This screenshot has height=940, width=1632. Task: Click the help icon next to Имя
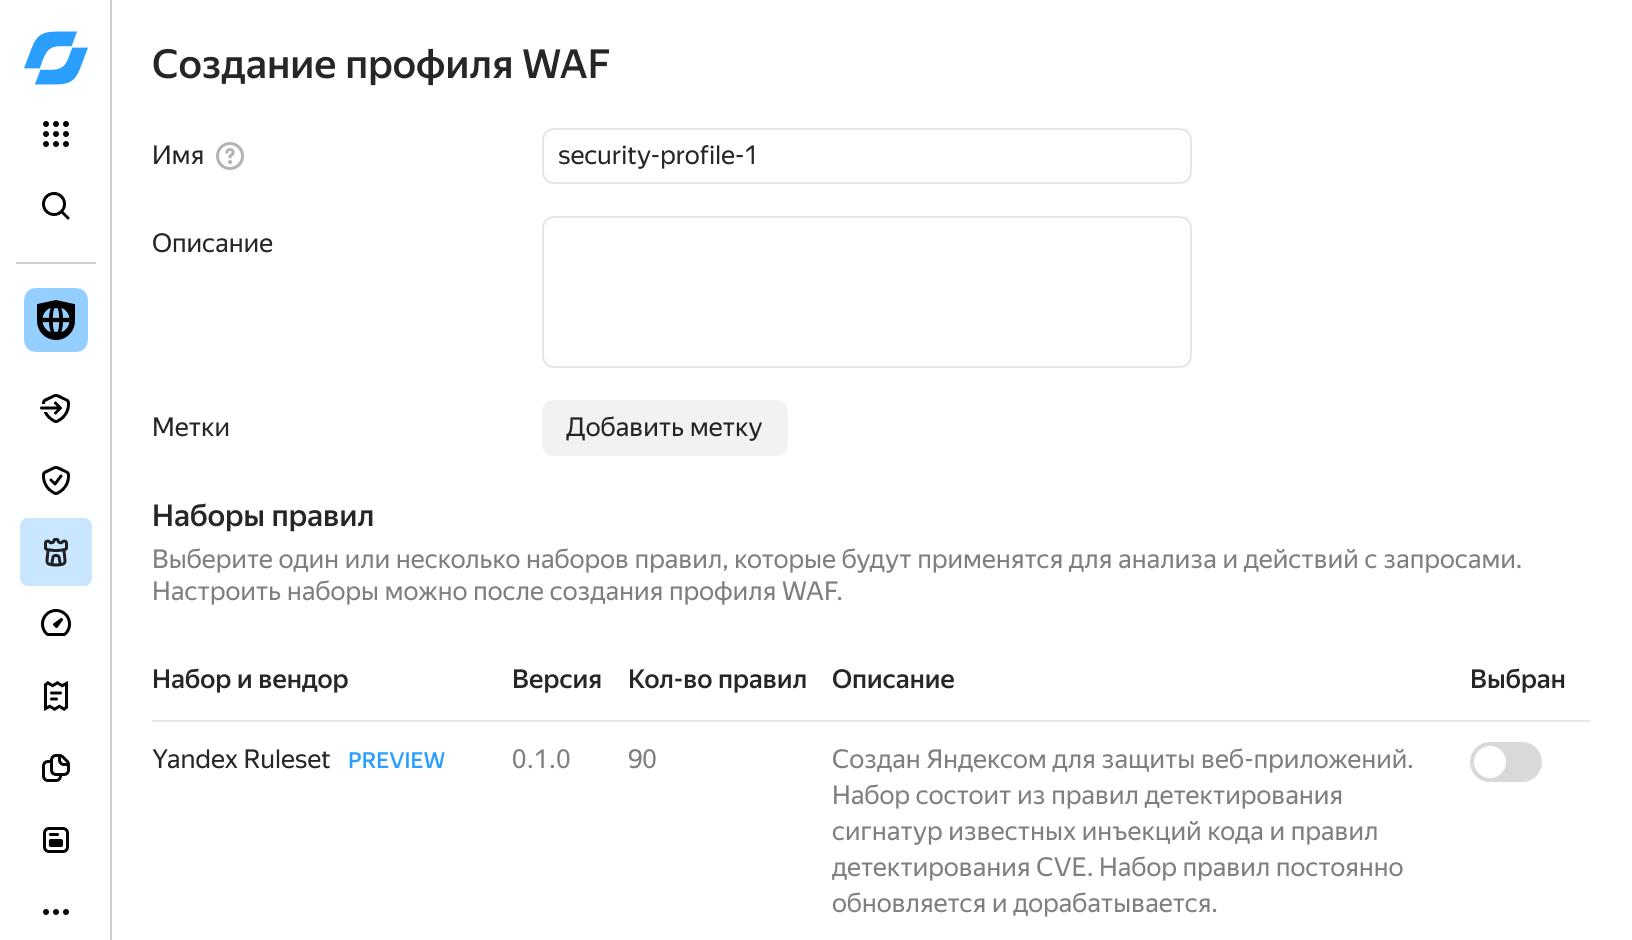coord(230,156)
